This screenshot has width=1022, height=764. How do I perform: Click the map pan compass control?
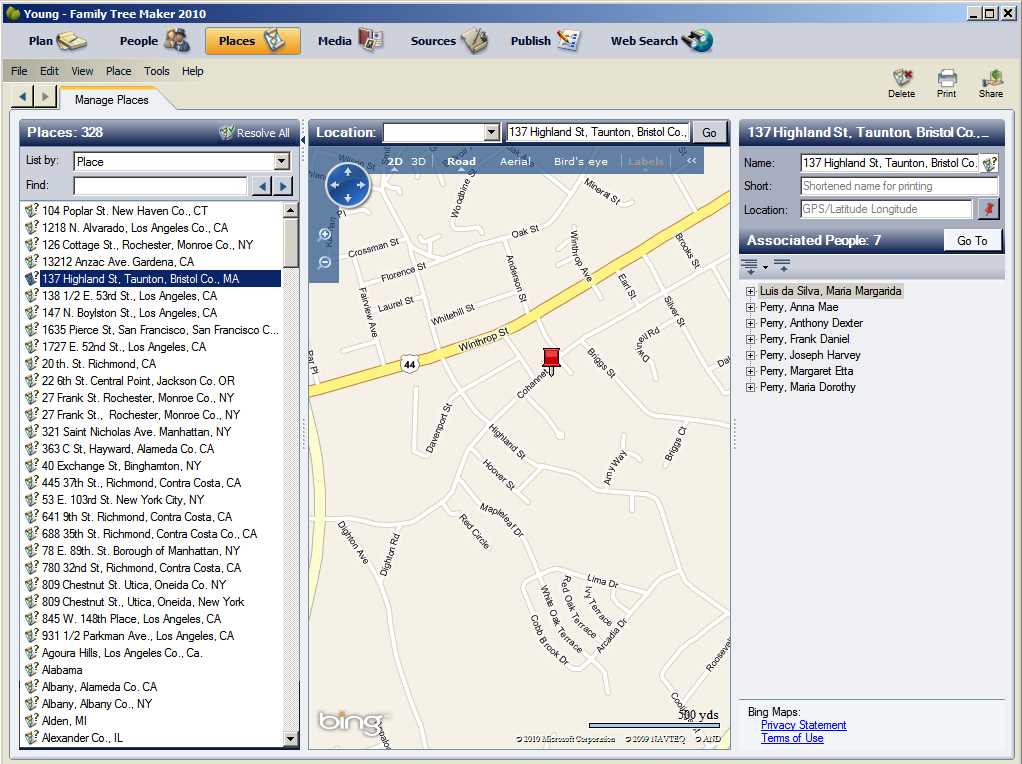pyautogui.click(x=347, y=185)
